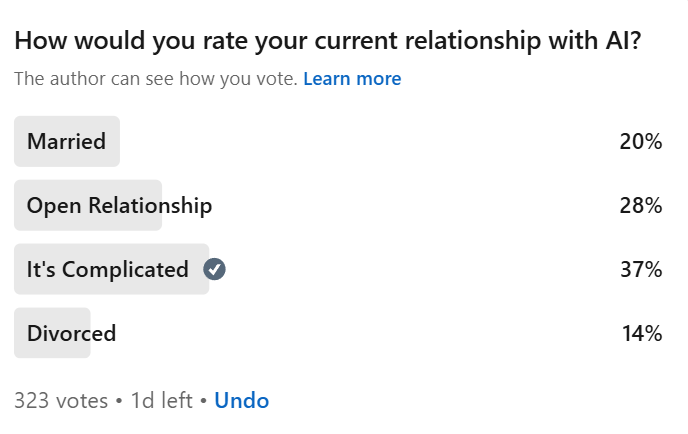Click the 1d left time remaining text
The image size is (688, 434).
[x=161, y=401]
